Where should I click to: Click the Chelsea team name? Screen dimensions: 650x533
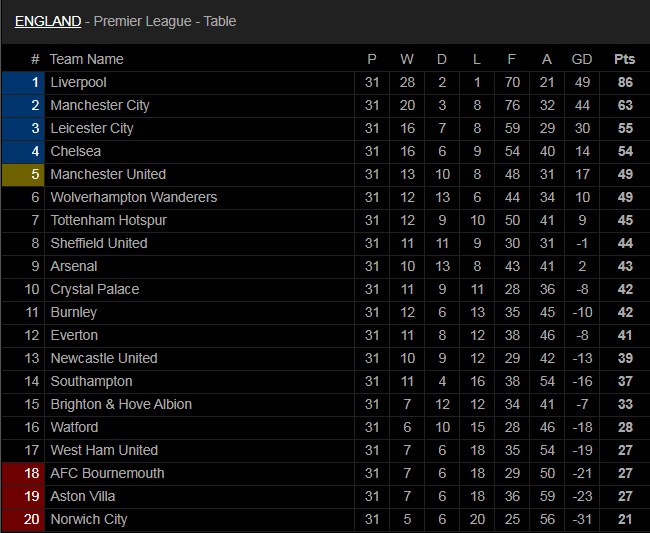[75, 151]
